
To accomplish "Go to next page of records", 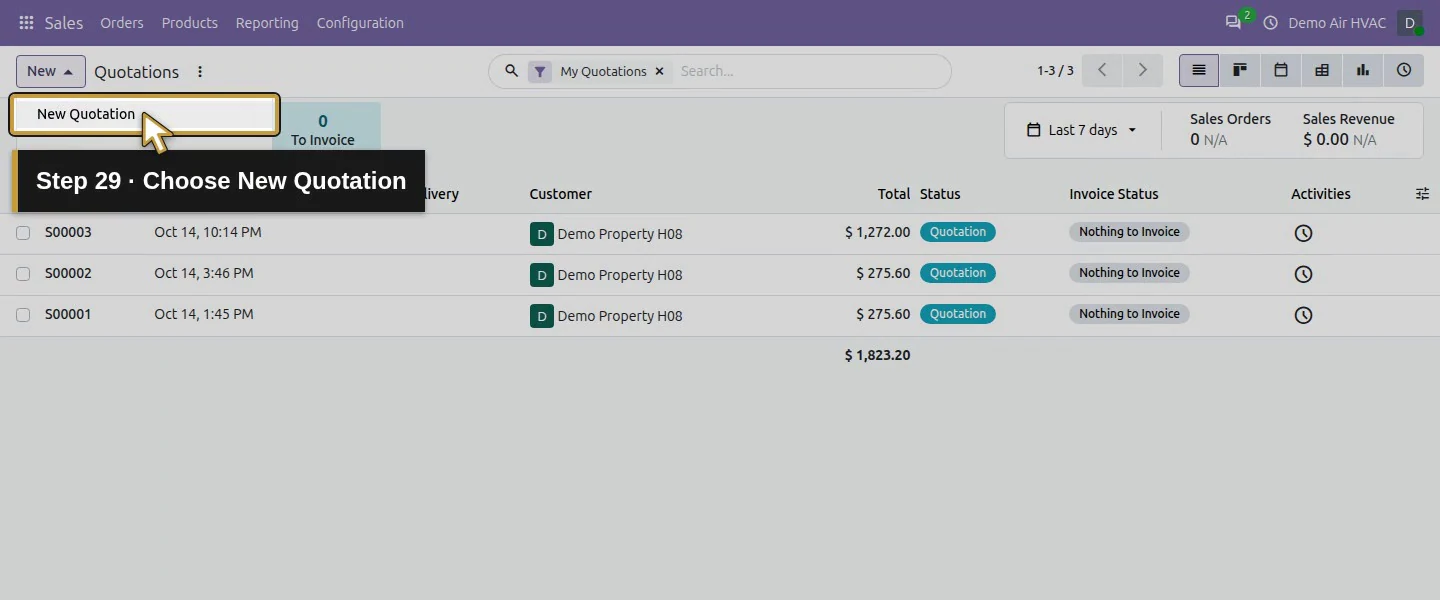I will [x=1142, y=71].
